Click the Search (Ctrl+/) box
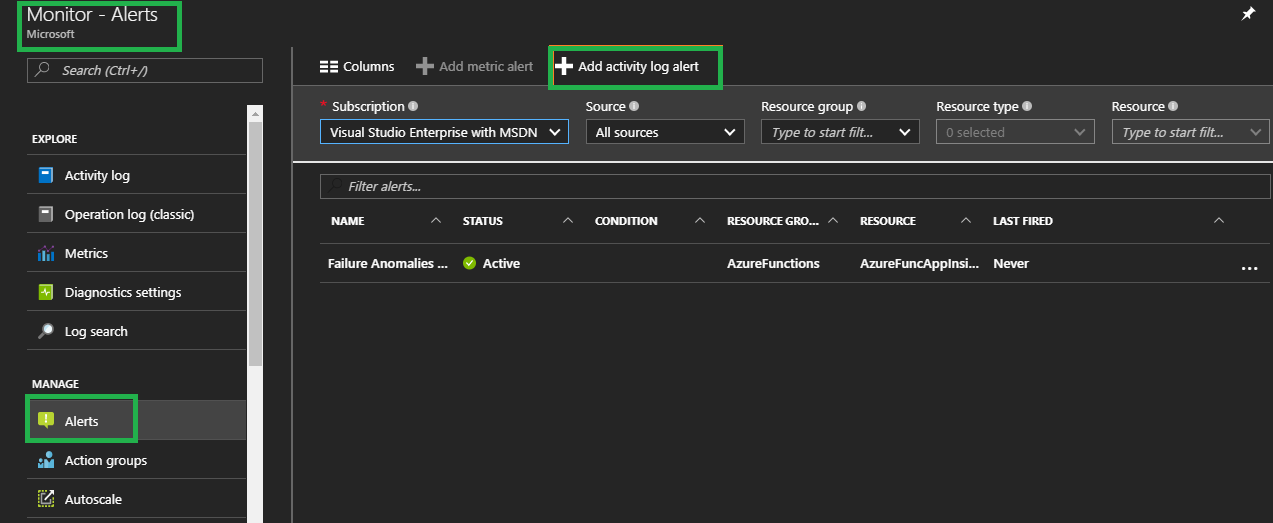Viewport: 1273px width, 523px height. tap(145, 70)
